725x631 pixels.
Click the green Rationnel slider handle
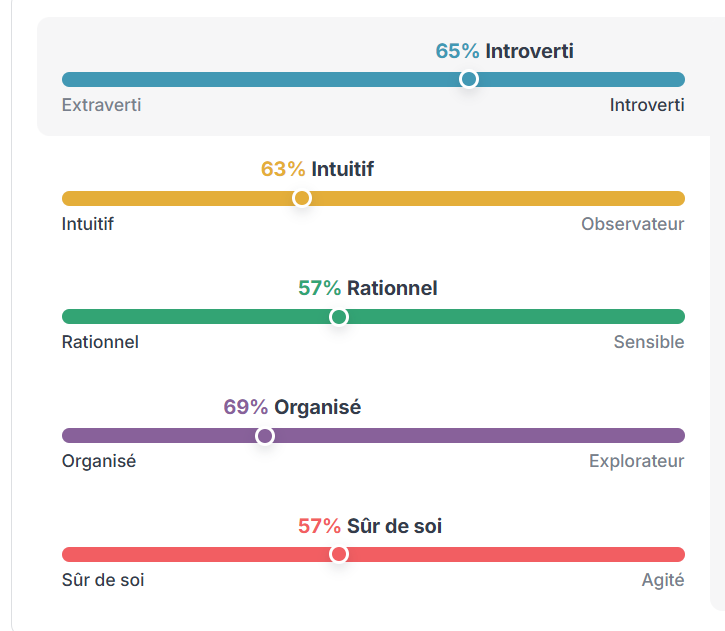point(339,317)
